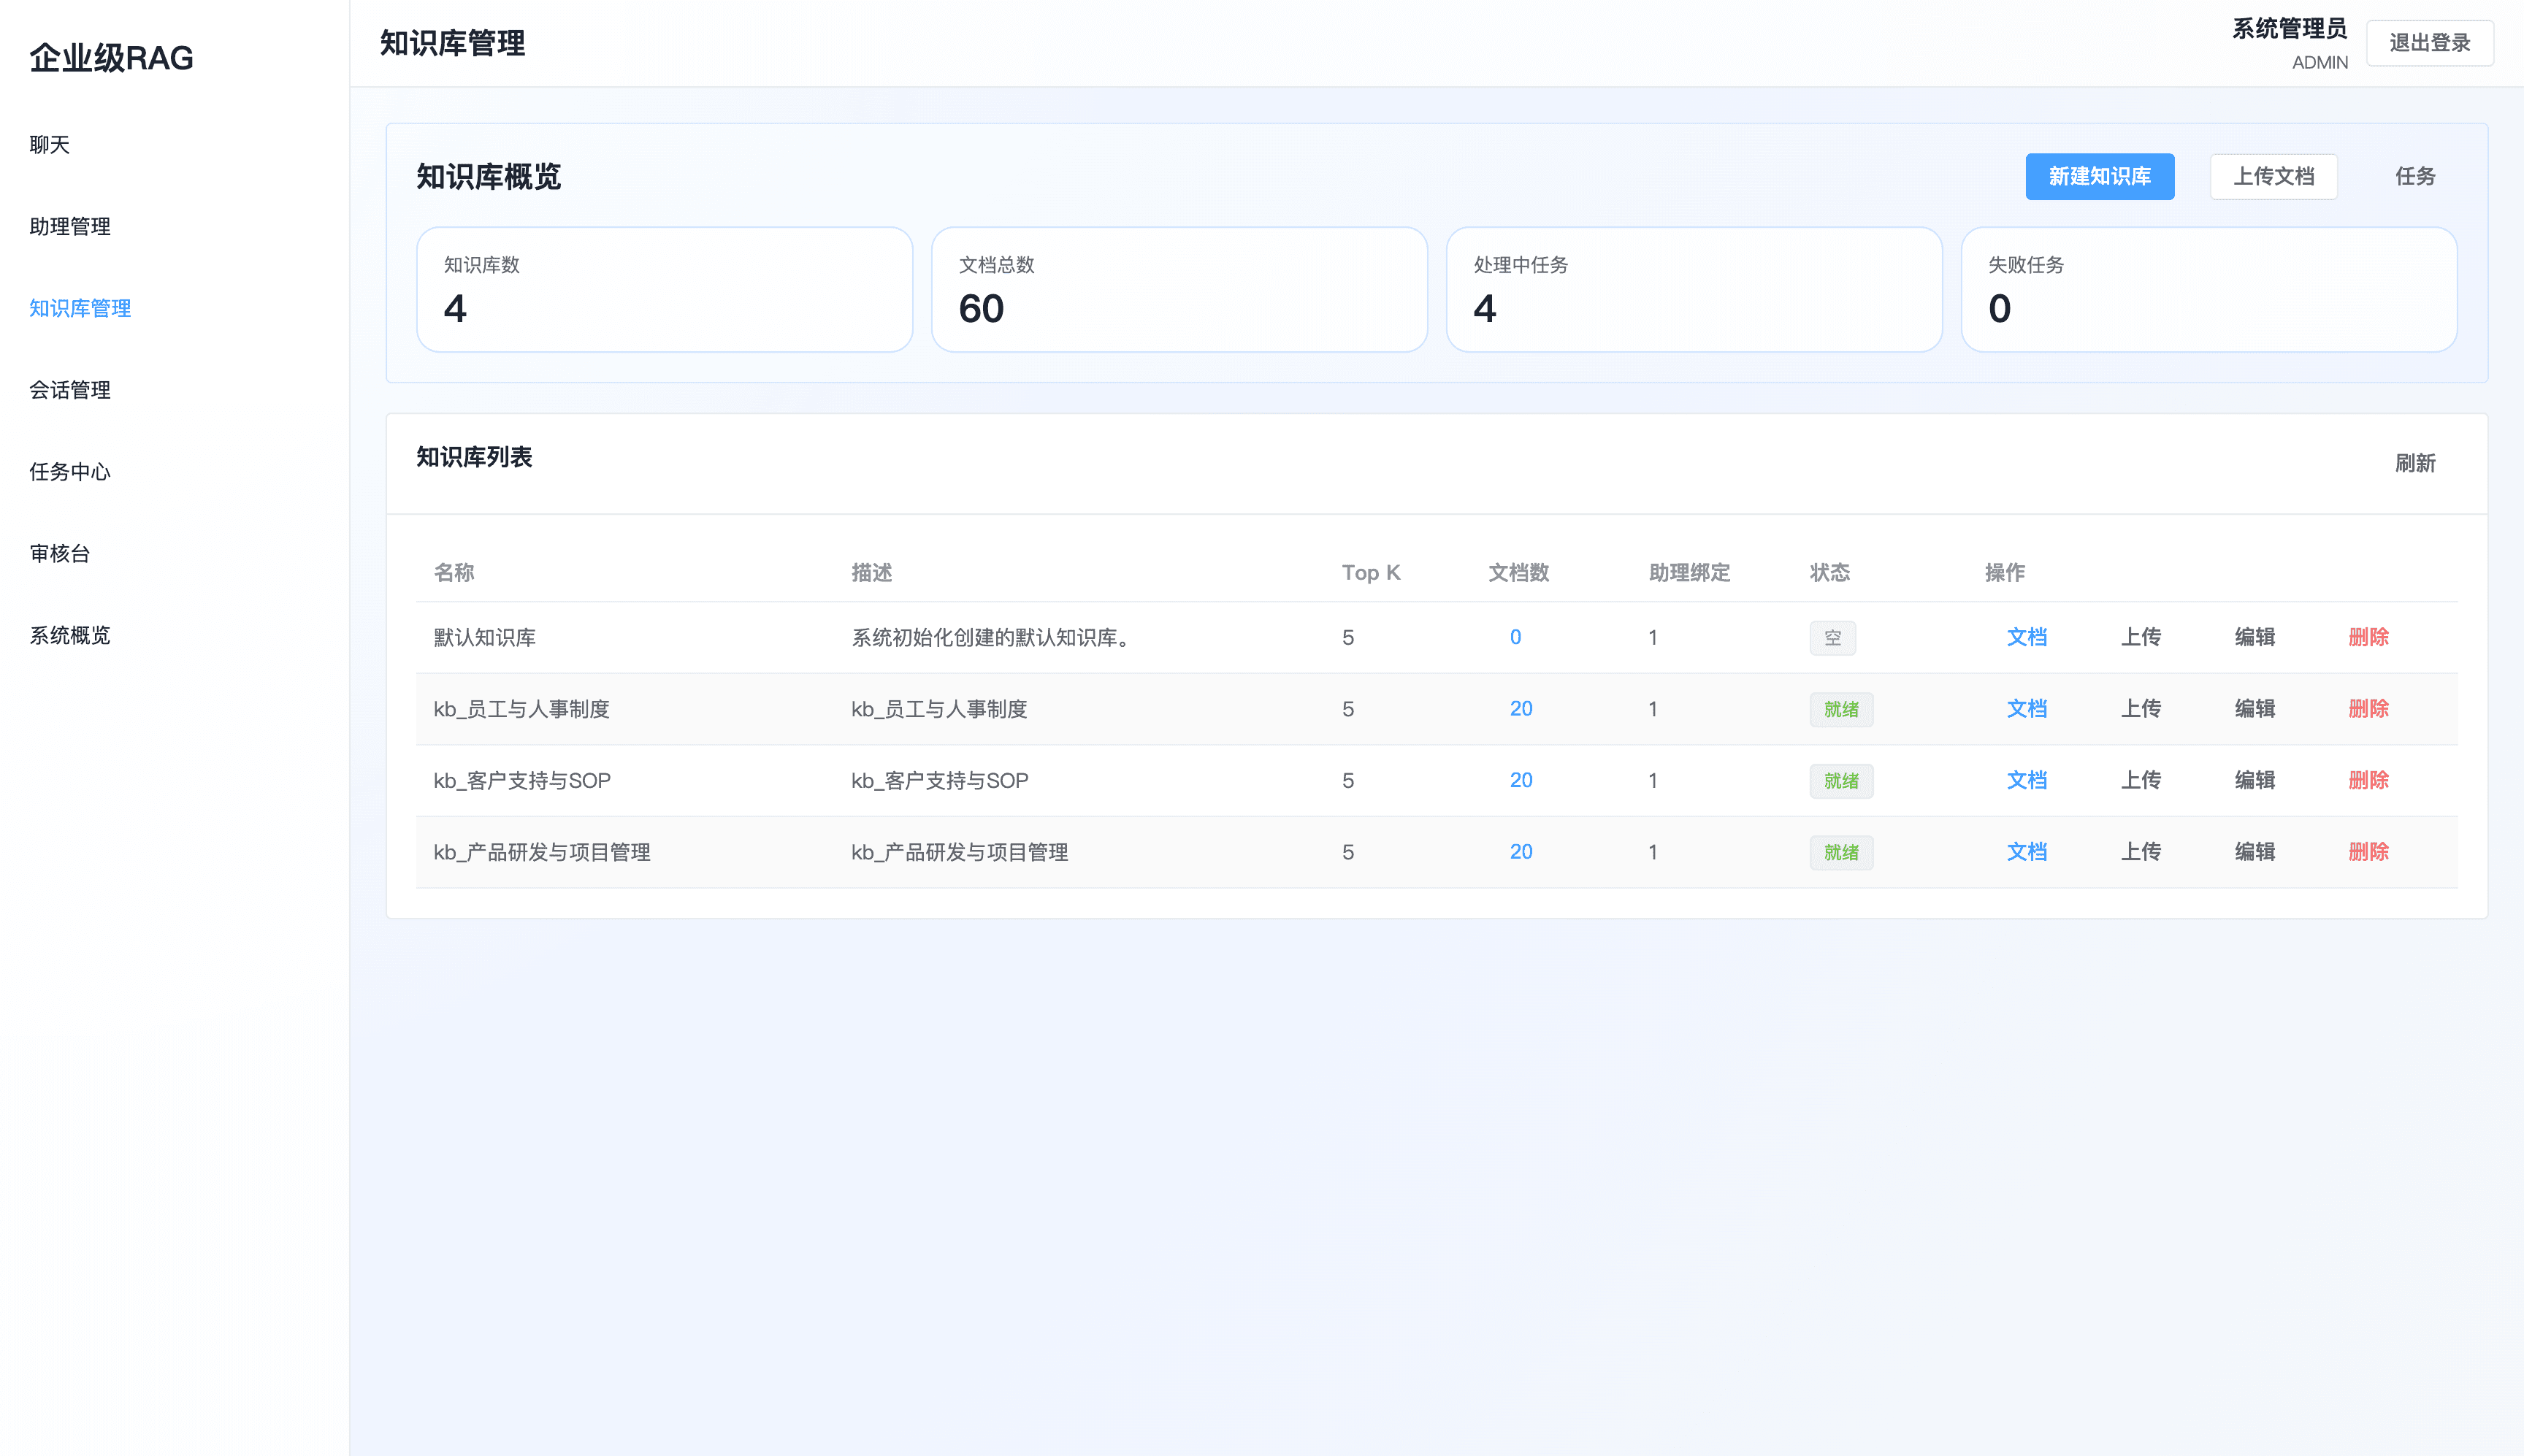This screenshot has width=2524, height=1456.
Task: Click the 默认知识库 name cell
Action: pyautogui.click(x=484, y=637)
